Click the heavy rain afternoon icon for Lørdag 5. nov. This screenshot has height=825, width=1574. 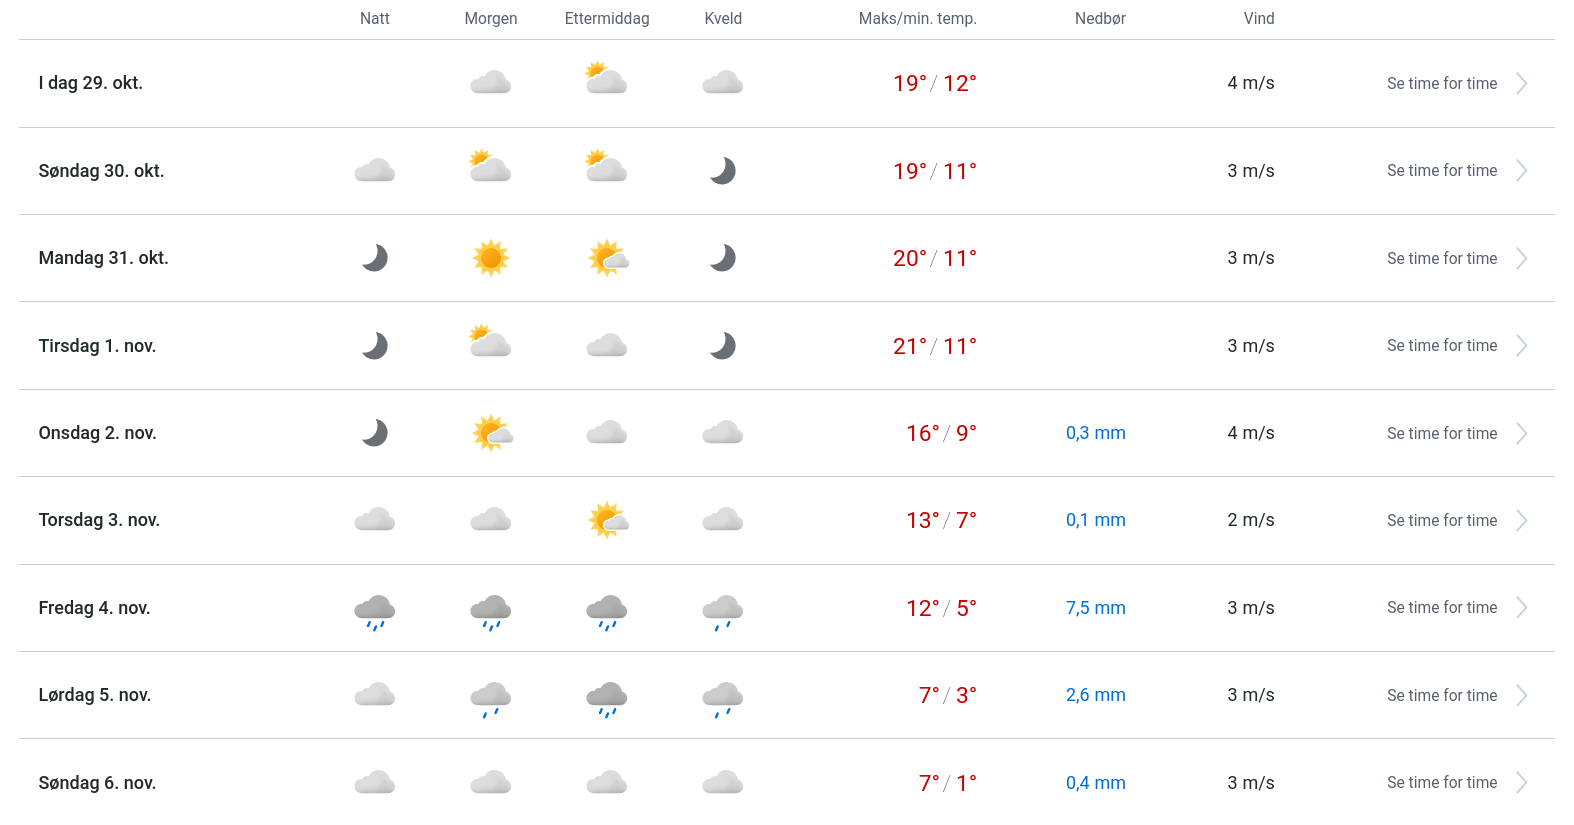pos(607,698)
